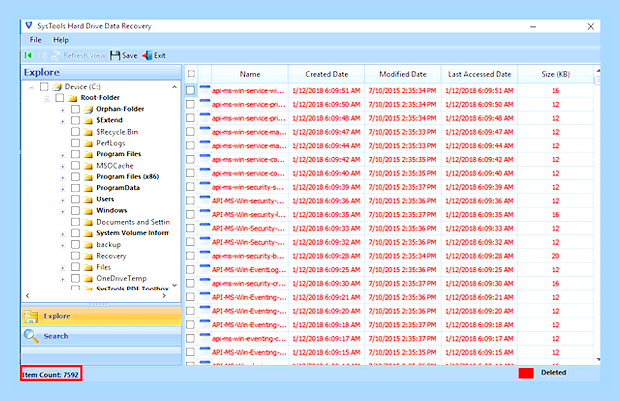Expand the OneDriveTemp node
620x401 pixels.
click(62, 280)
